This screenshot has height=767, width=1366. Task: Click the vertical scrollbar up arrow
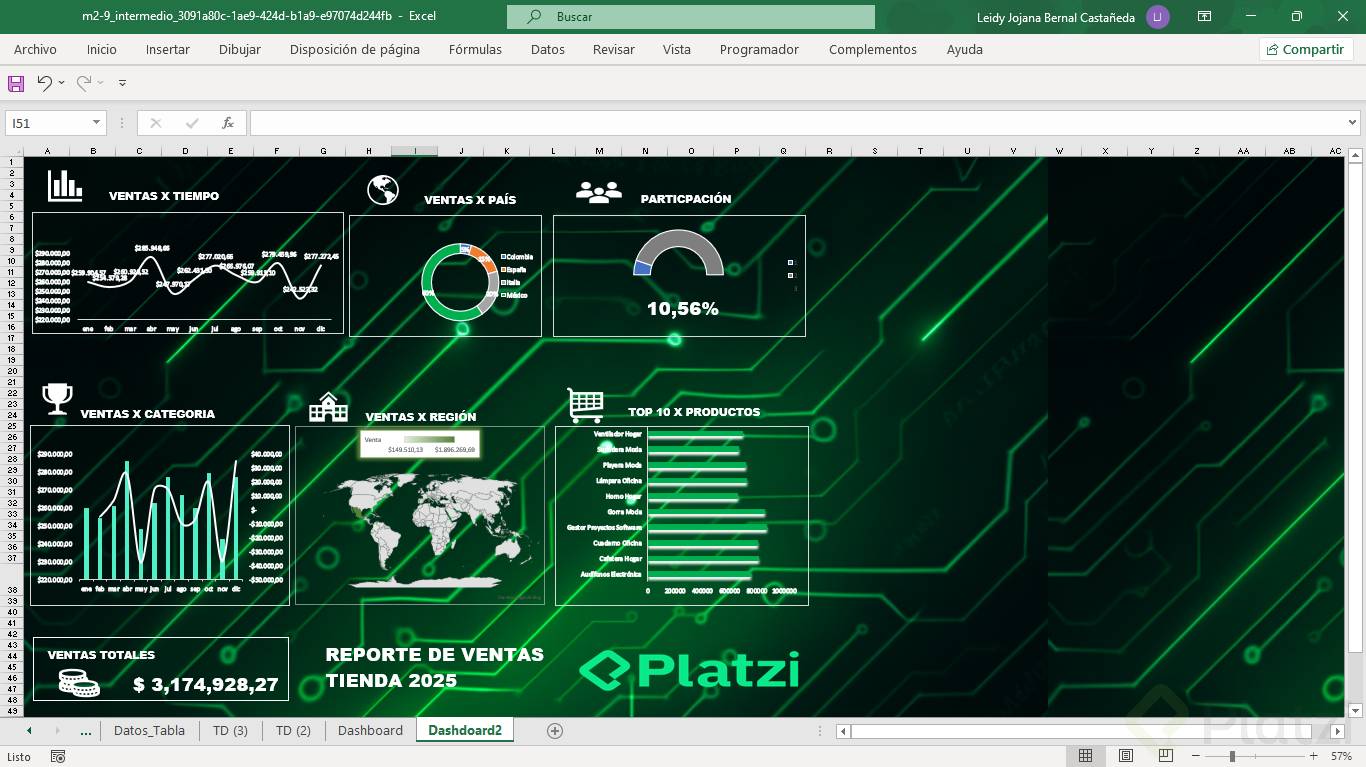click(1355, 155)
